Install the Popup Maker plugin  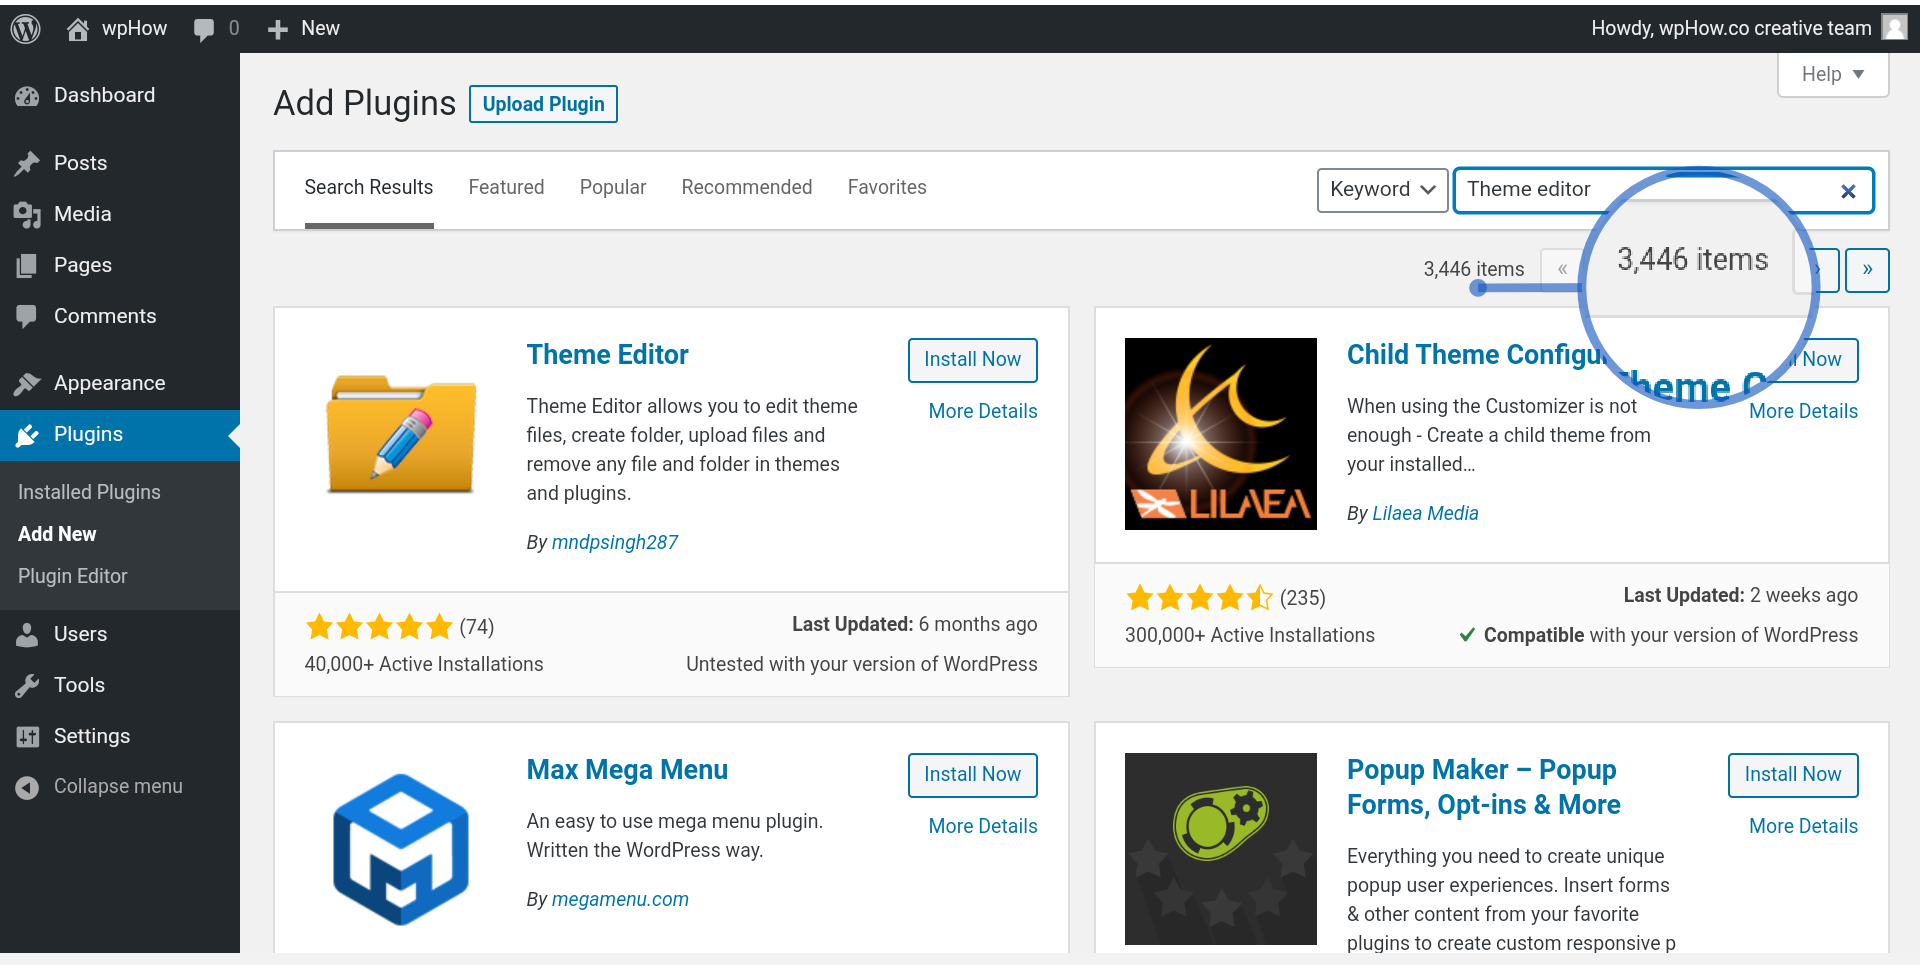coord(1793,775)
